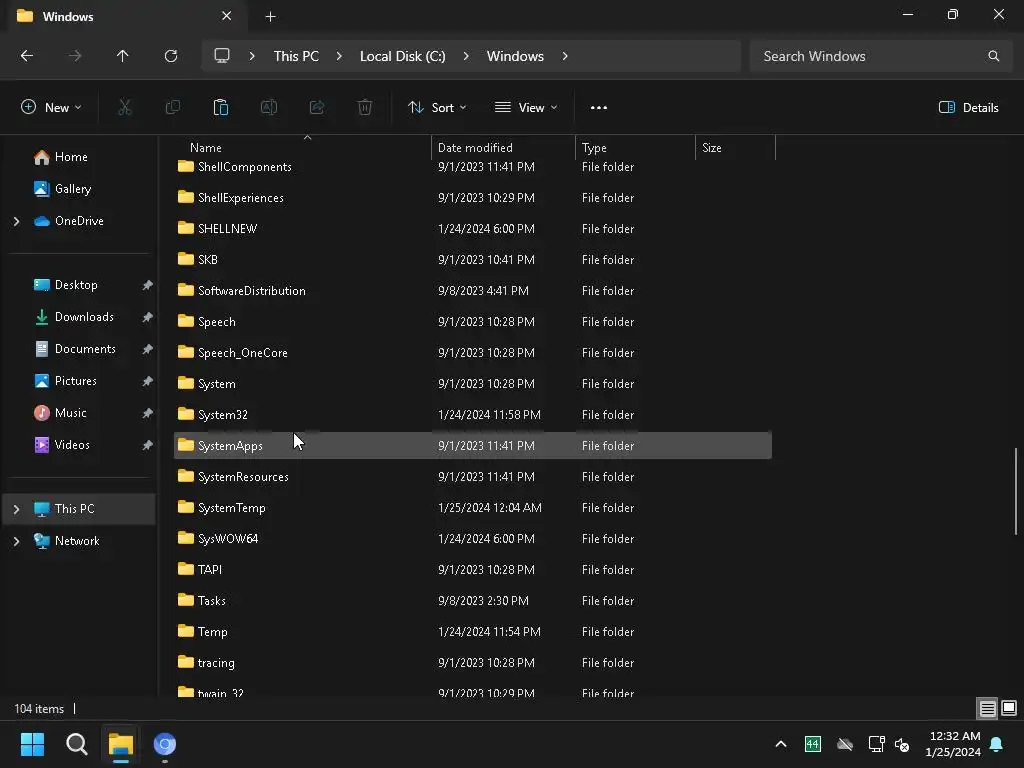Viewport: 1024px width, 768px height.
Task: Click the Copy toolbar icon
Action: pos(172,108)
